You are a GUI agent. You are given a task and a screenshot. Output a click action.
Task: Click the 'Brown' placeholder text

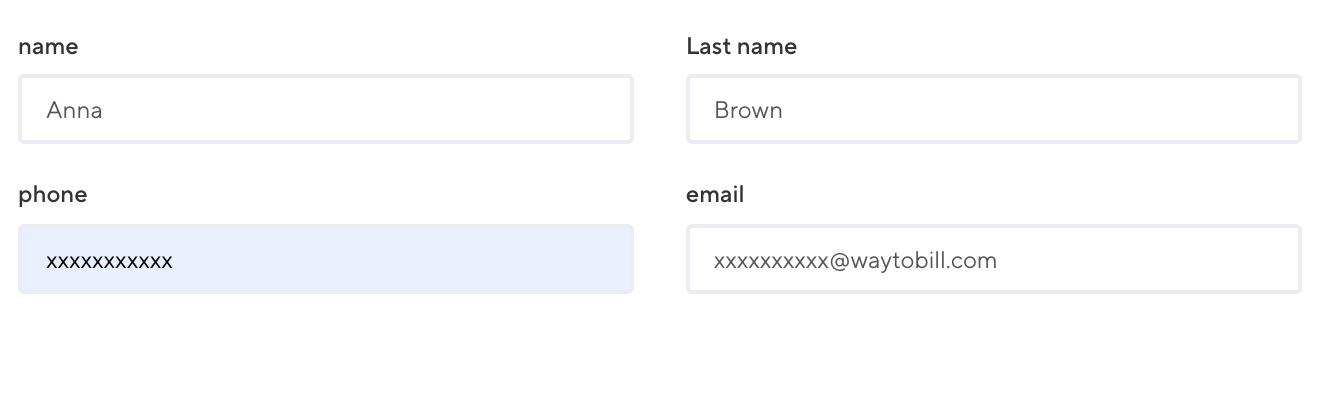748,111
